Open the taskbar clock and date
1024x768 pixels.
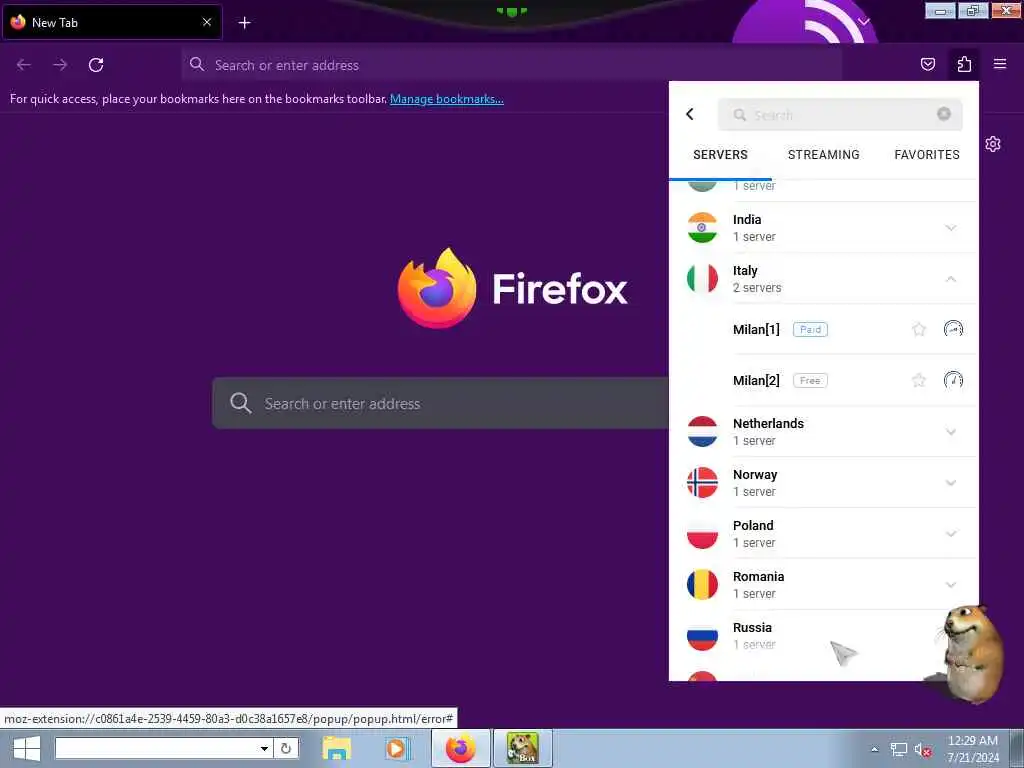(x=973, y=749)
